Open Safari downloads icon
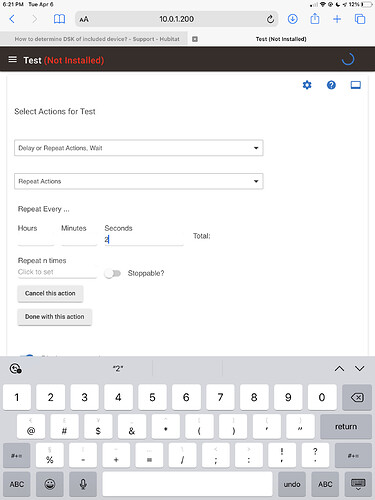Image resolution: width=375 pixels, height=500 pixels. [292, 19]
